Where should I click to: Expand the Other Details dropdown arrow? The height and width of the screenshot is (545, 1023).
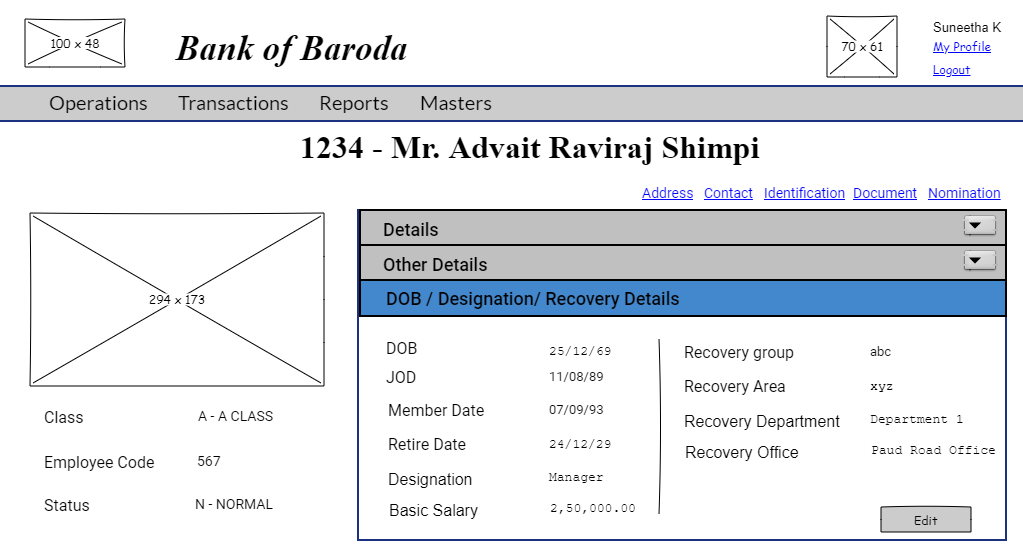pos(979,261)
